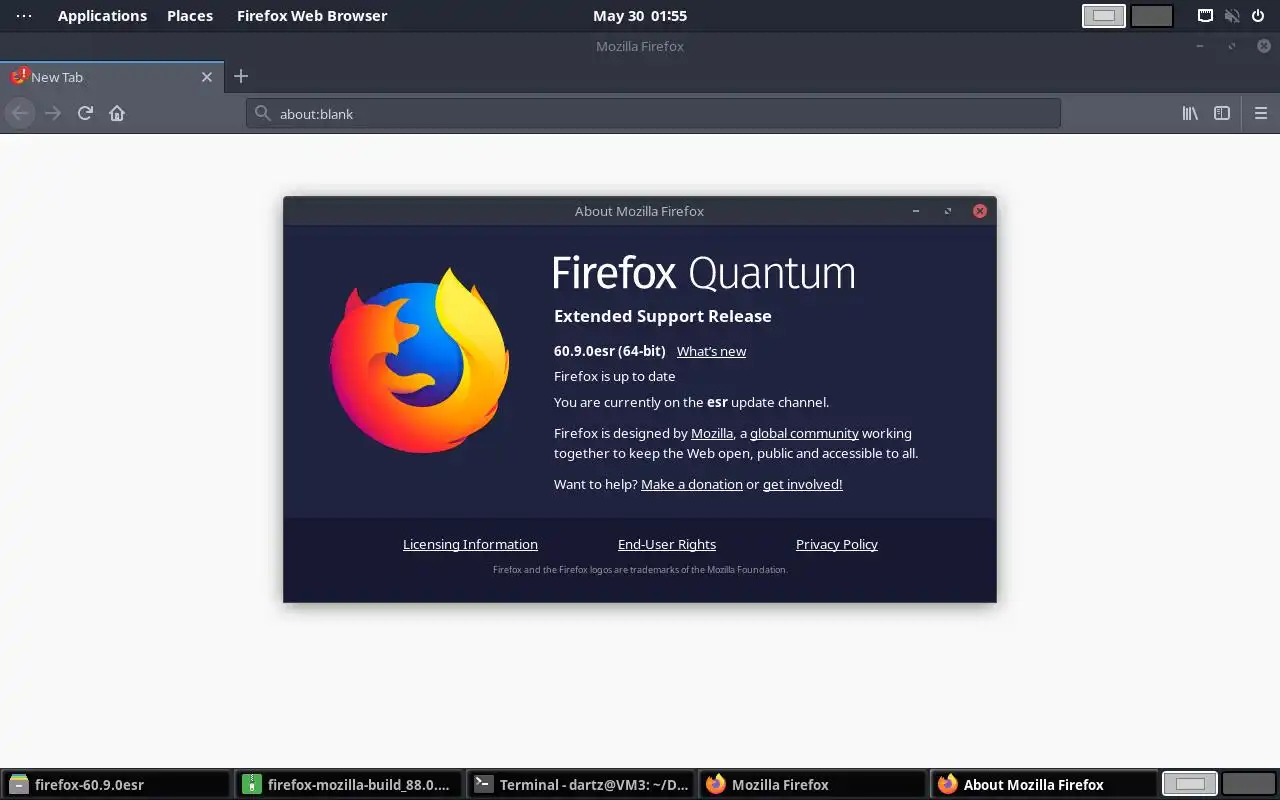Open a new tab with plus button
Viewport: 1280px width, 800px height.
(240, 76)
